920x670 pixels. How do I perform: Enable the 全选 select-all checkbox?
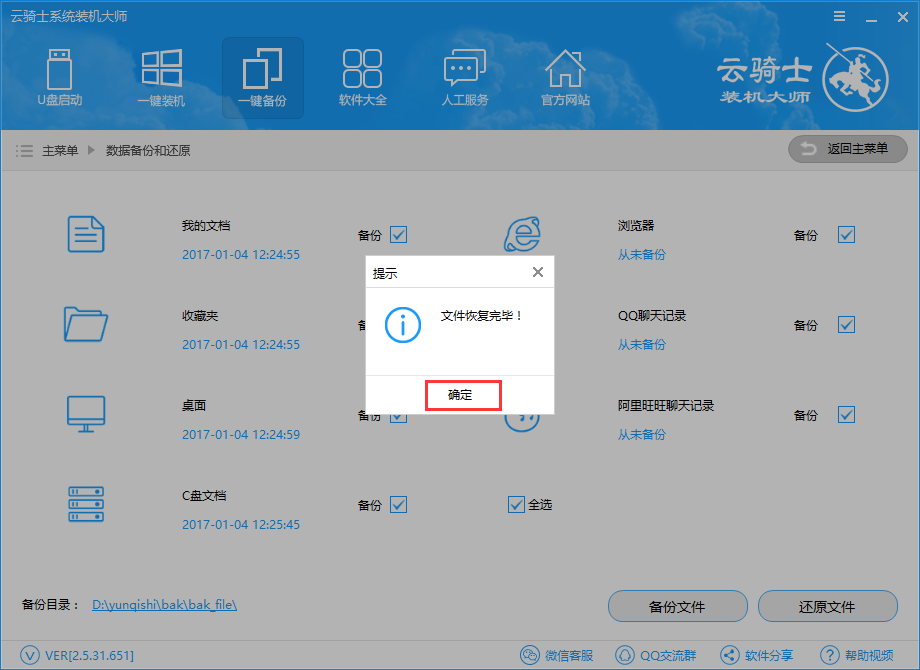pyautogui.click(x=516, y=504)
